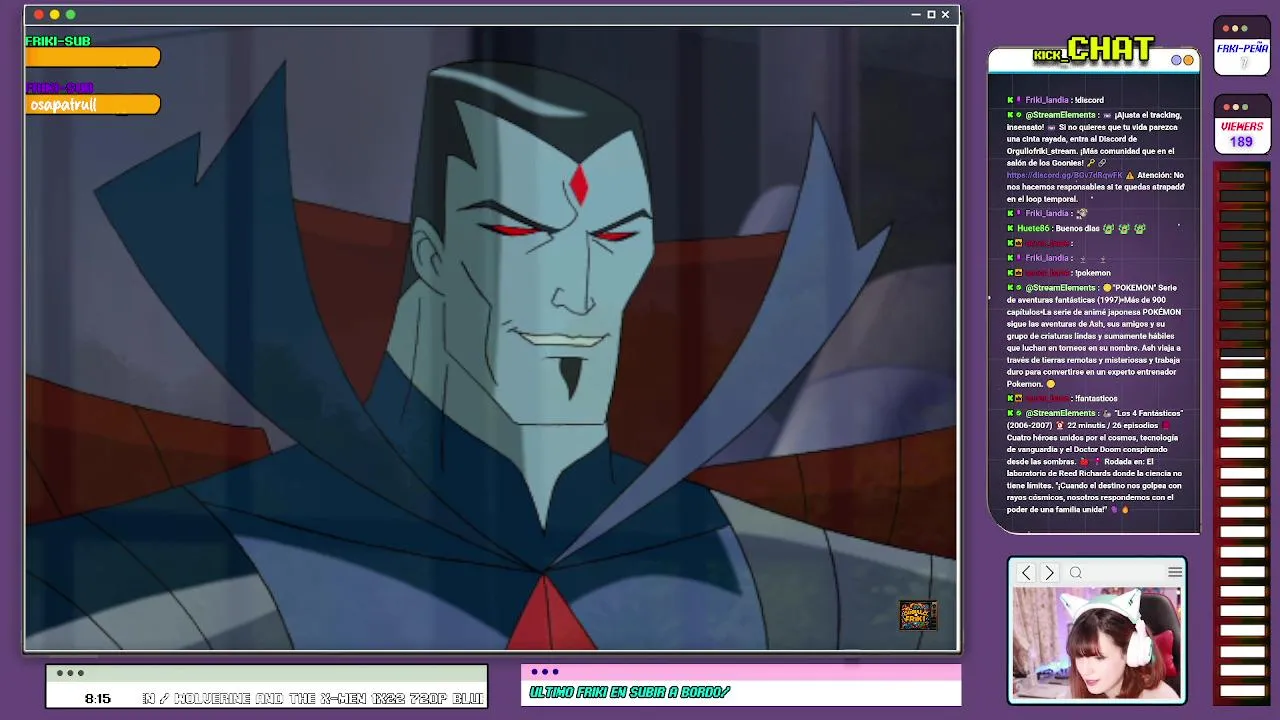
Task: Click the magnifier search icon above webcam
Action: click(x=1076, y=573)
